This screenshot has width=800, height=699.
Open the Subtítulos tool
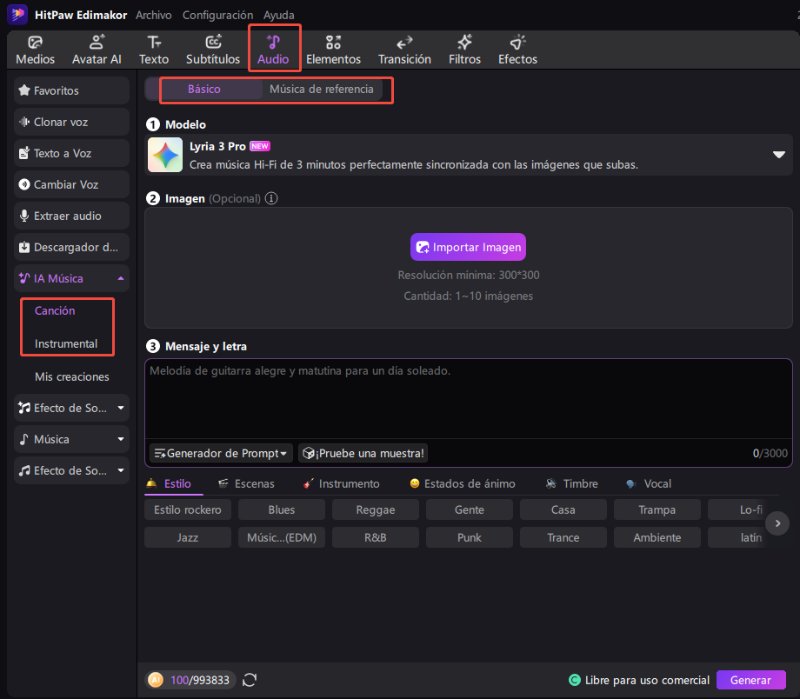213,50
